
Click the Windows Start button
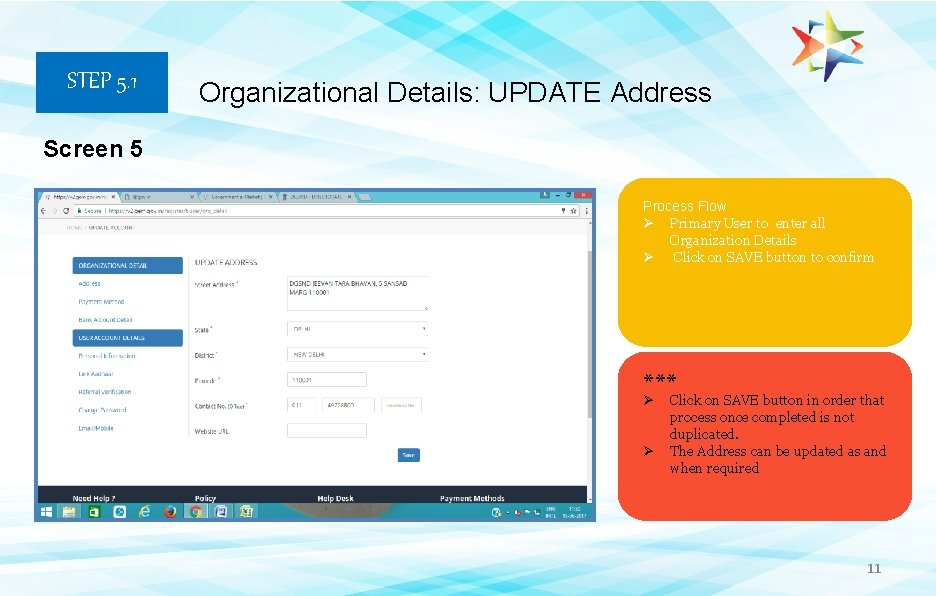point(45,511)
